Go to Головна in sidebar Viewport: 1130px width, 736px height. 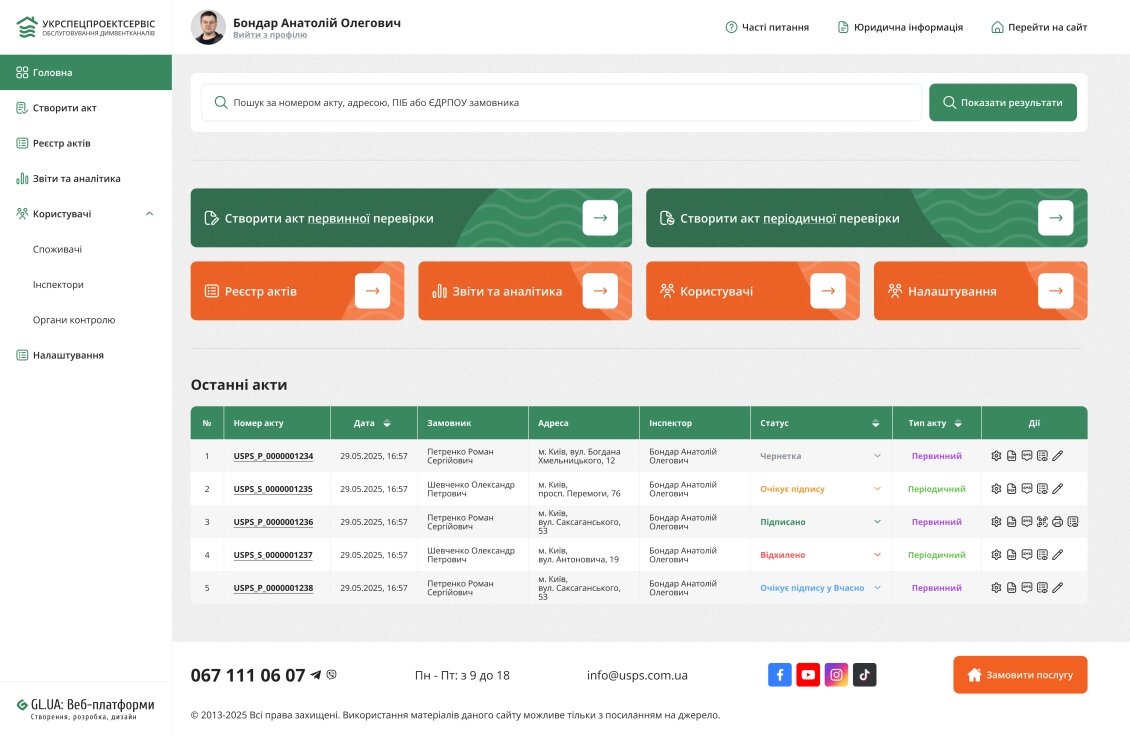click(x=86, y=72)
